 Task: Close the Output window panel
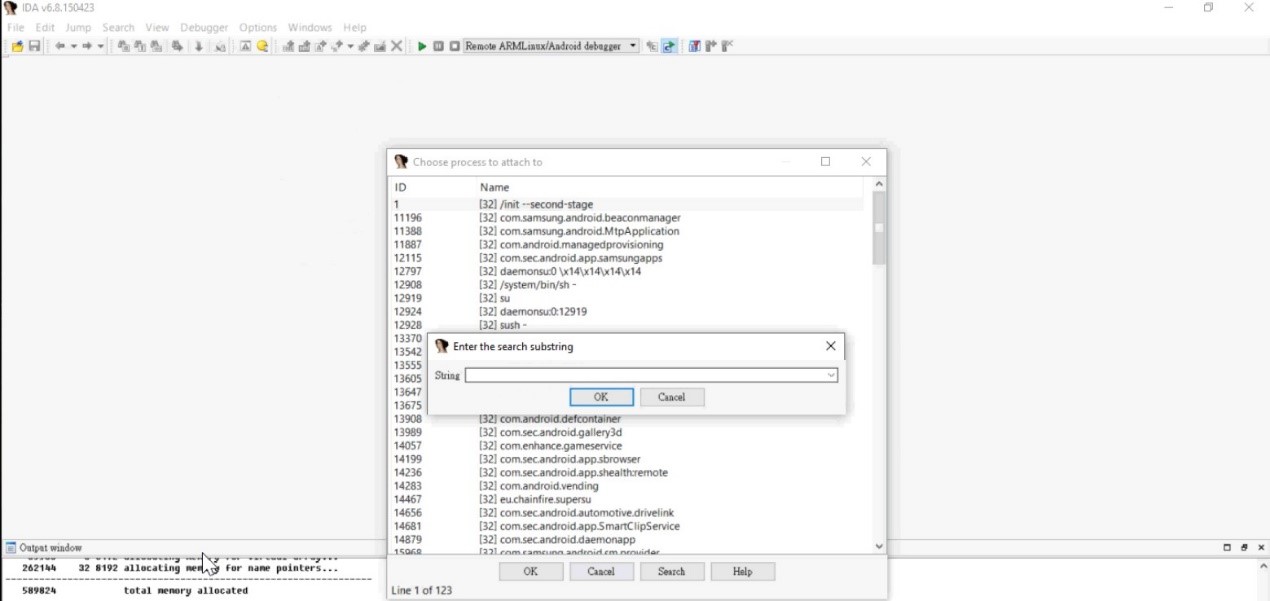tap(1261, 548)
